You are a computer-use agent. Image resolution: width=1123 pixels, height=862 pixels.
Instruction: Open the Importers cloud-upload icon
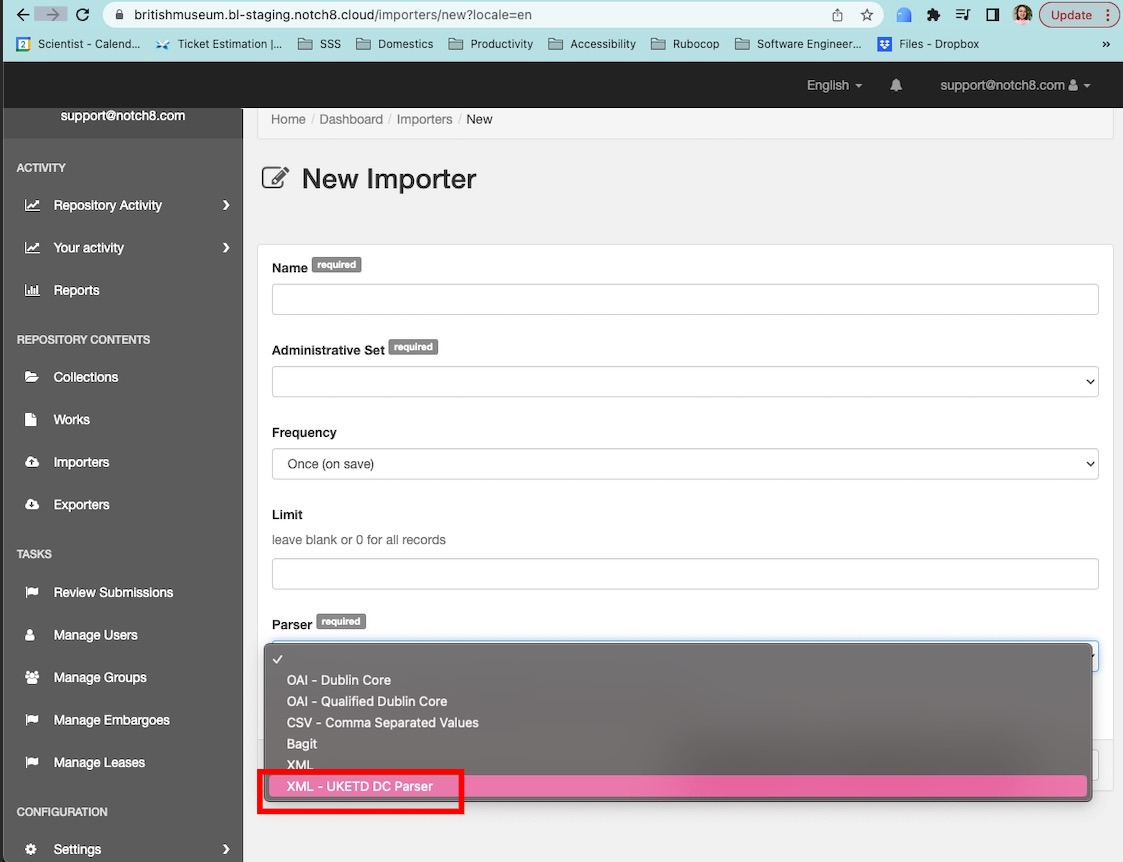[x=33, y=462]
